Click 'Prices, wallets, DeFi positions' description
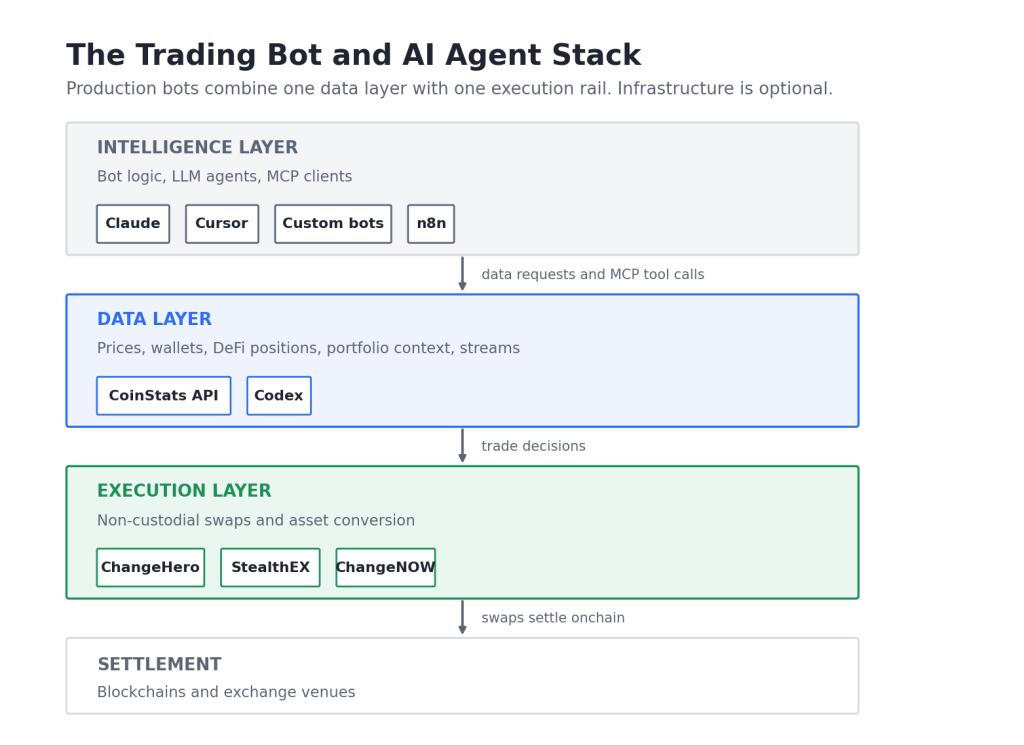The width and height of the screenshot is (1024, 745). click(308, 349)
